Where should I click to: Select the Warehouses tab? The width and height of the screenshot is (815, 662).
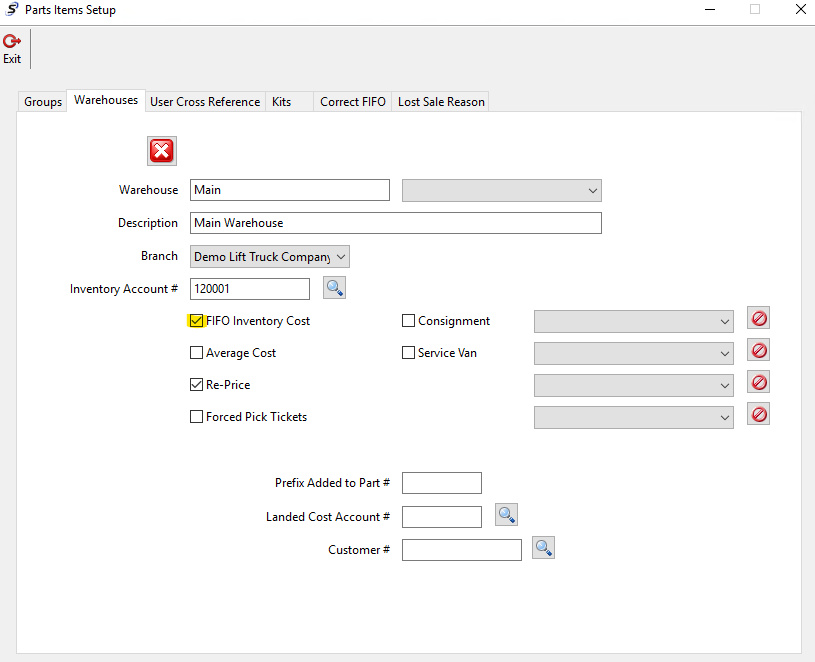(106, 100)
